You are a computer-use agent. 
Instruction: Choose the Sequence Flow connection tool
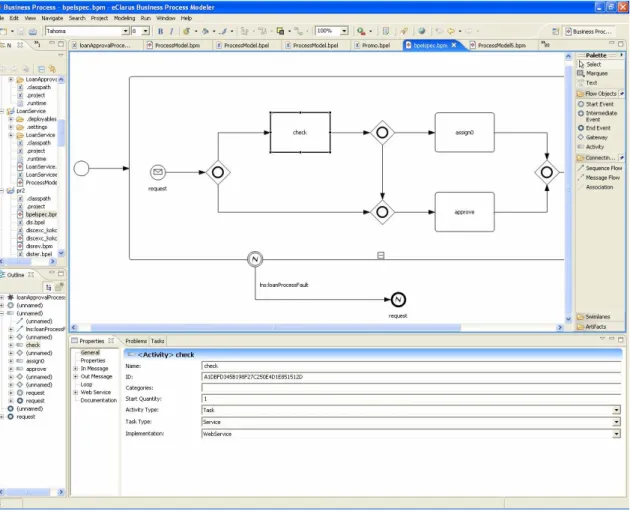[x=600, y=168]
